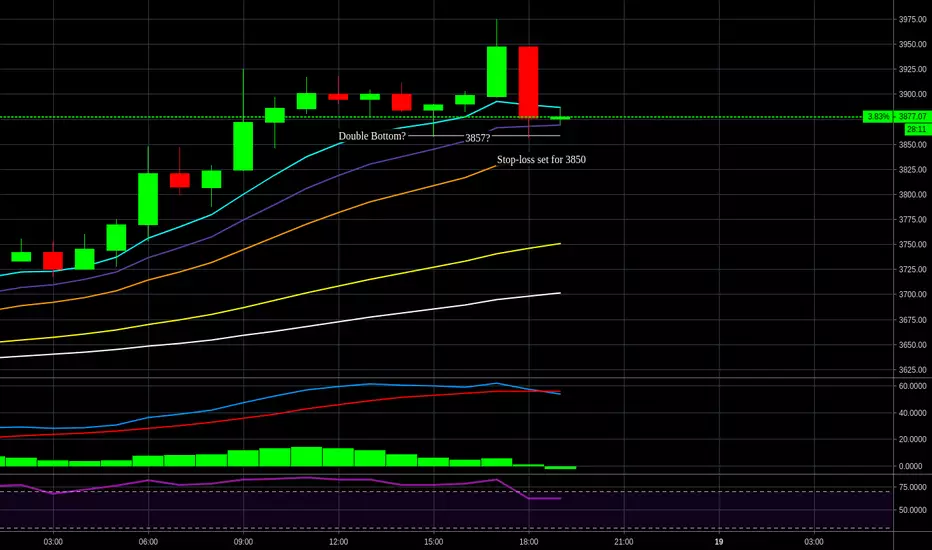This screenshot has width=932, height=550.
Task: Click the 3950.00 price axis label
Action: click(912, 45)
